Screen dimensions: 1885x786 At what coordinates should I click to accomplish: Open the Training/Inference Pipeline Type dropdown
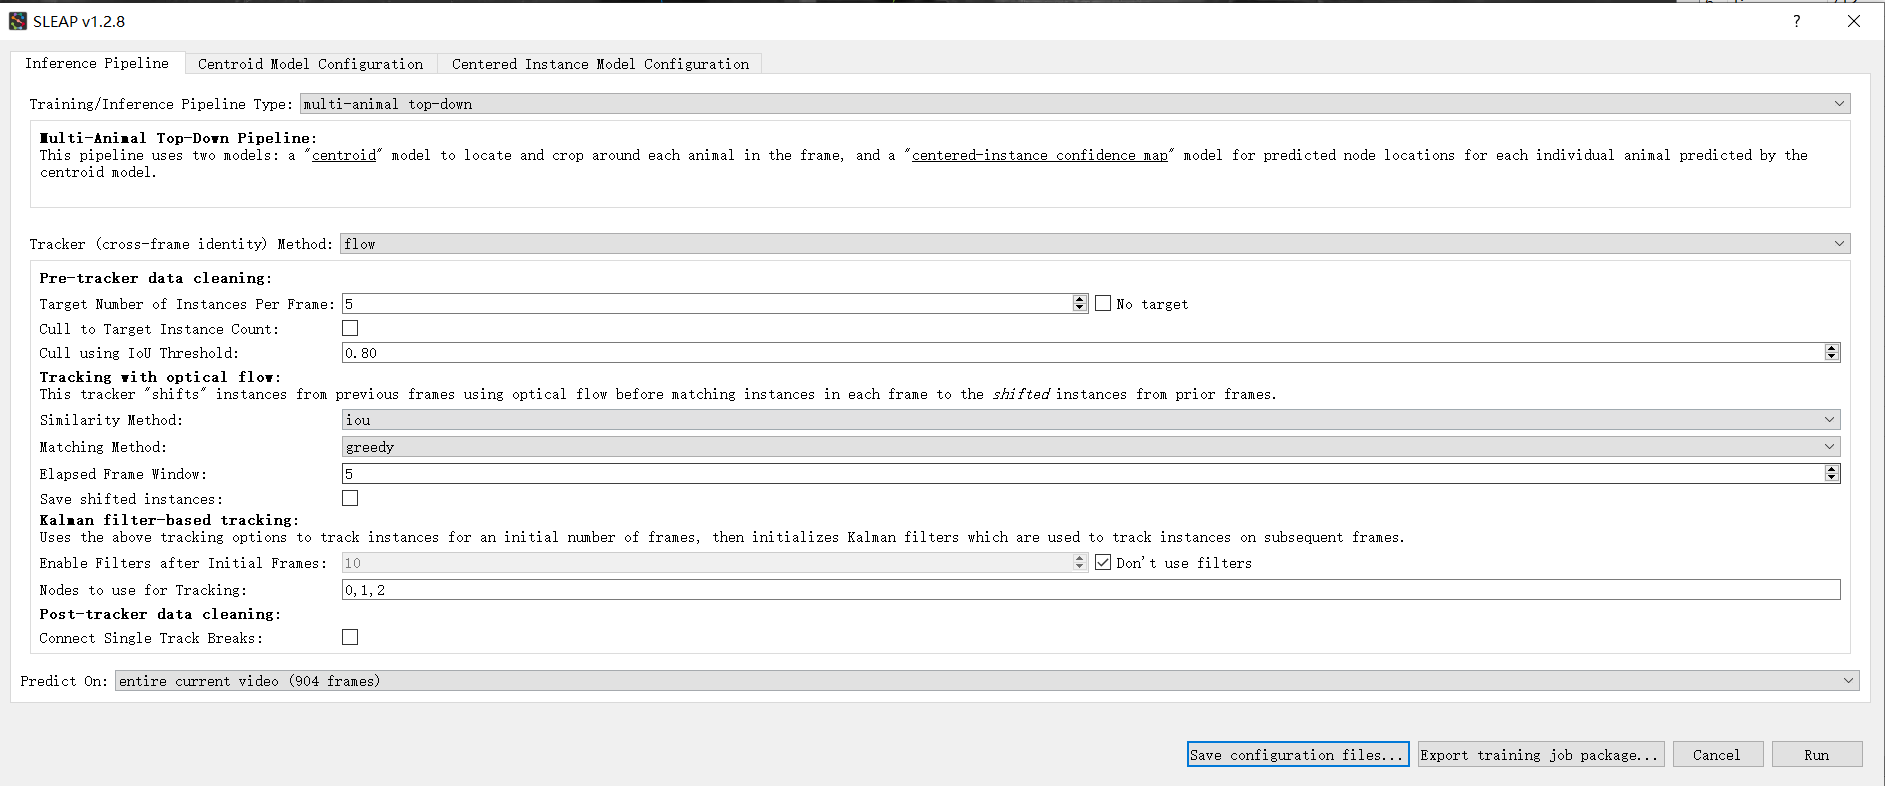tap(1075, 104)
